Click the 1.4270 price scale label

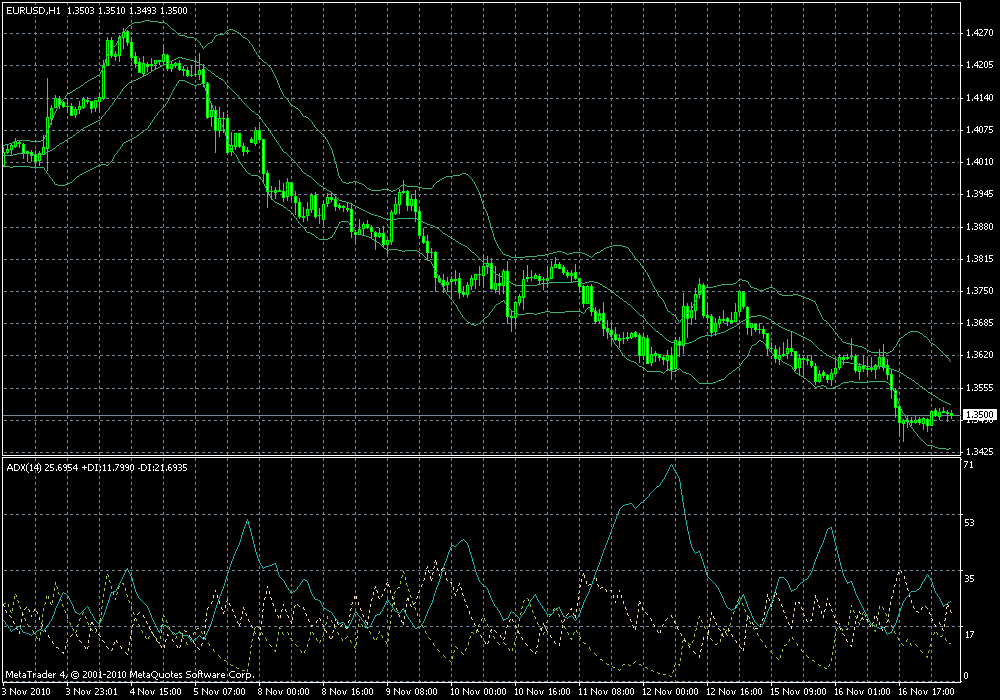980,33
